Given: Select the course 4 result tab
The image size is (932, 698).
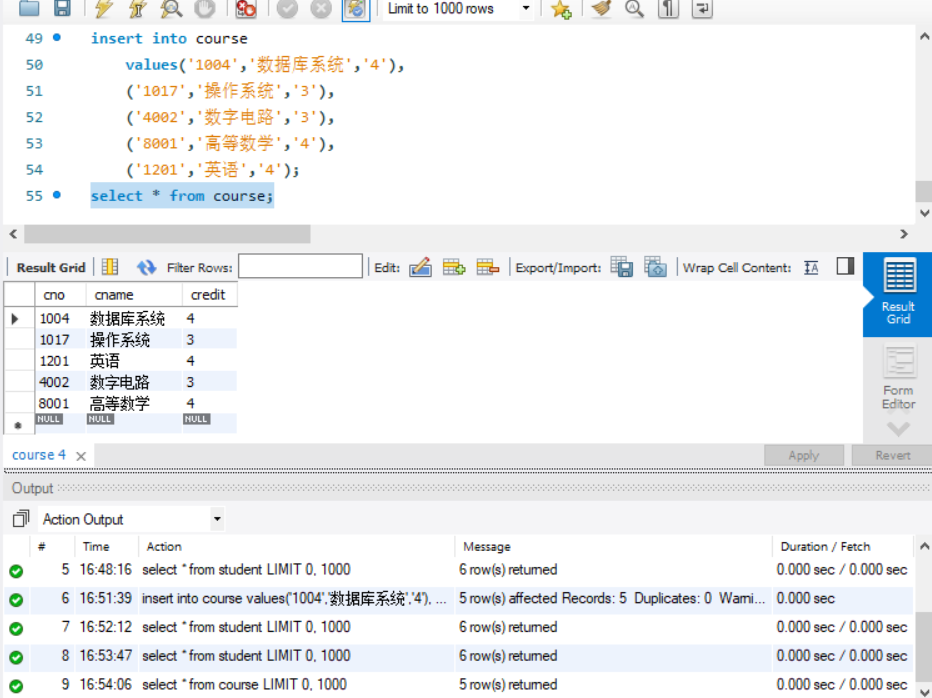Looking at the screenshot, I should click(x=39, y=455).
